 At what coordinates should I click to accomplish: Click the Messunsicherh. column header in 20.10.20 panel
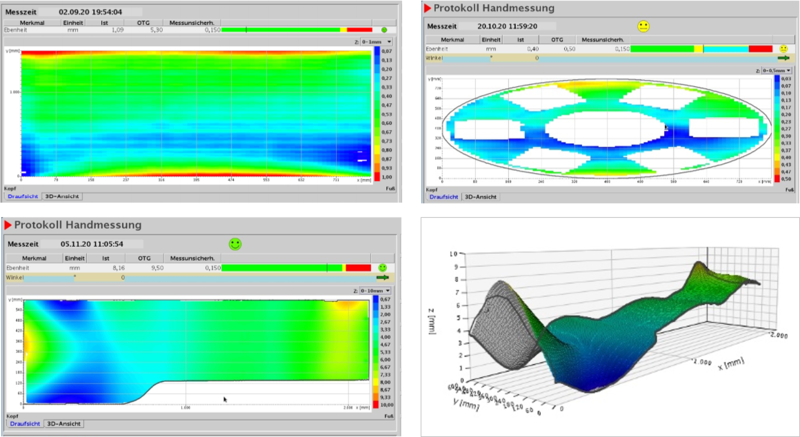pyautogui.click(x=604, y=39)
